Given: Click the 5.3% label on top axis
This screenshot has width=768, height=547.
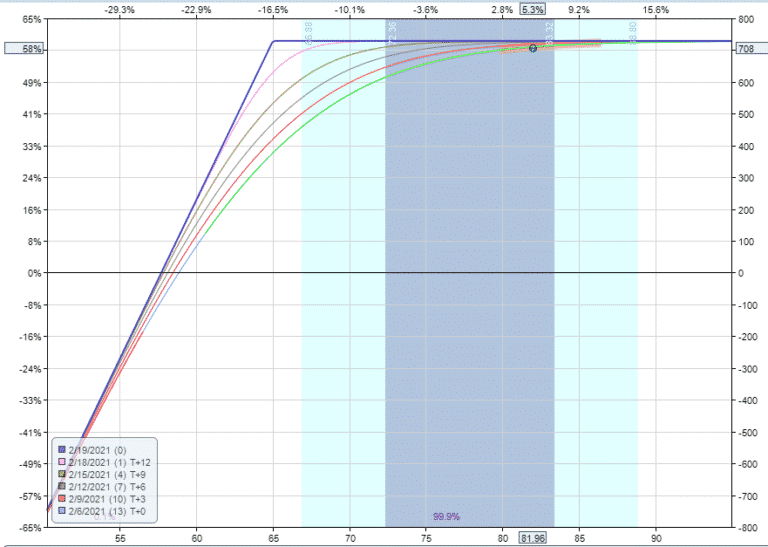Looking at the screenshot, I should pos(533,9).
